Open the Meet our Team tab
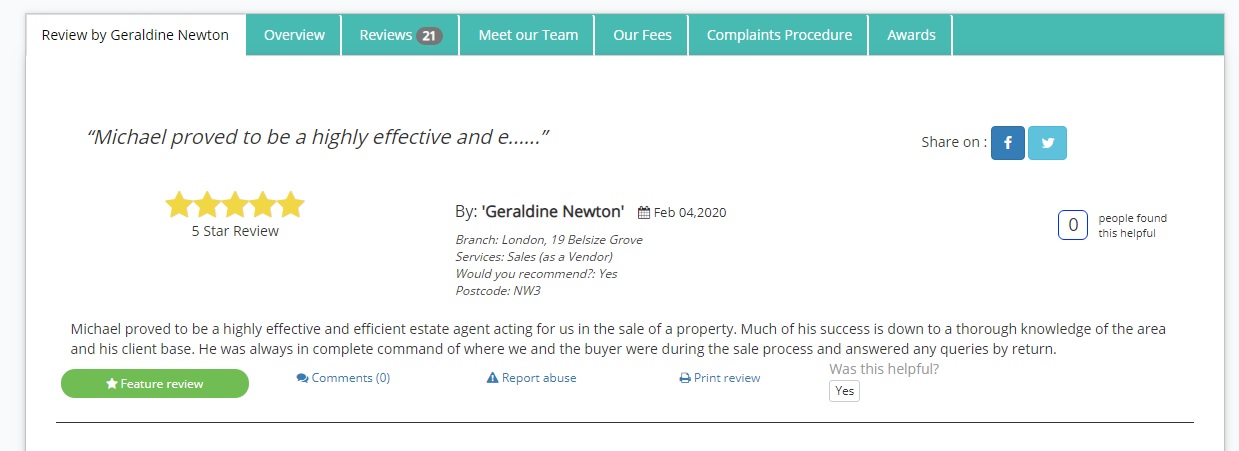Viewport: 1239px width, 451px height. pyautogui.click(x=528, y=35)
